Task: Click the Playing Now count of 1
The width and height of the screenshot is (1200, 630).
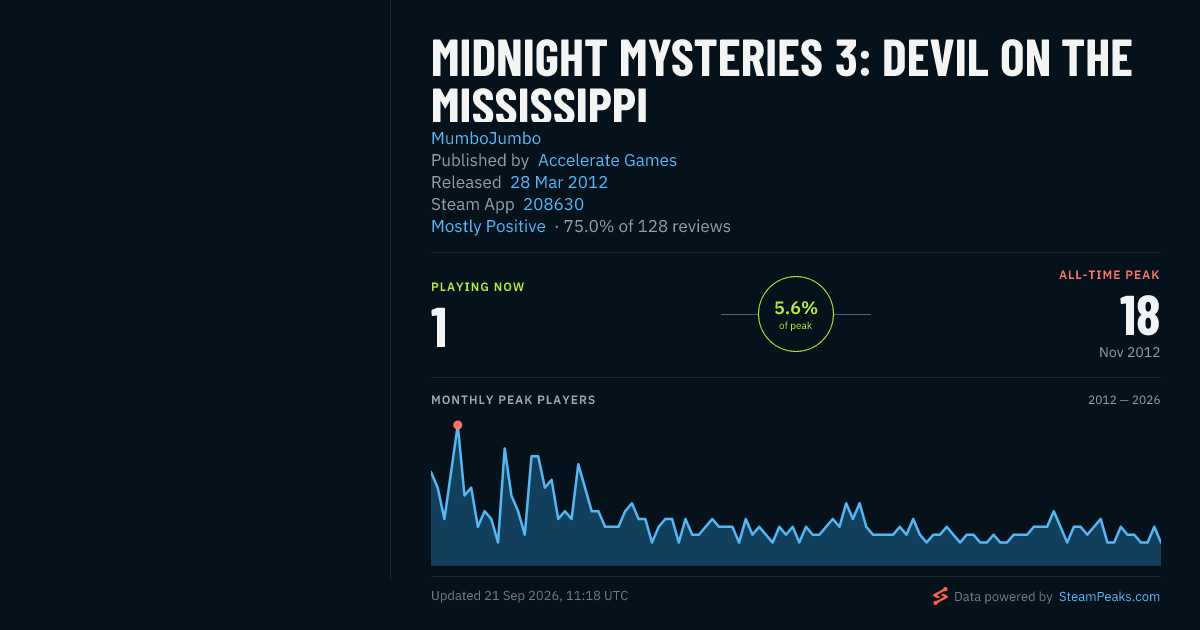Action: [439, 327]
